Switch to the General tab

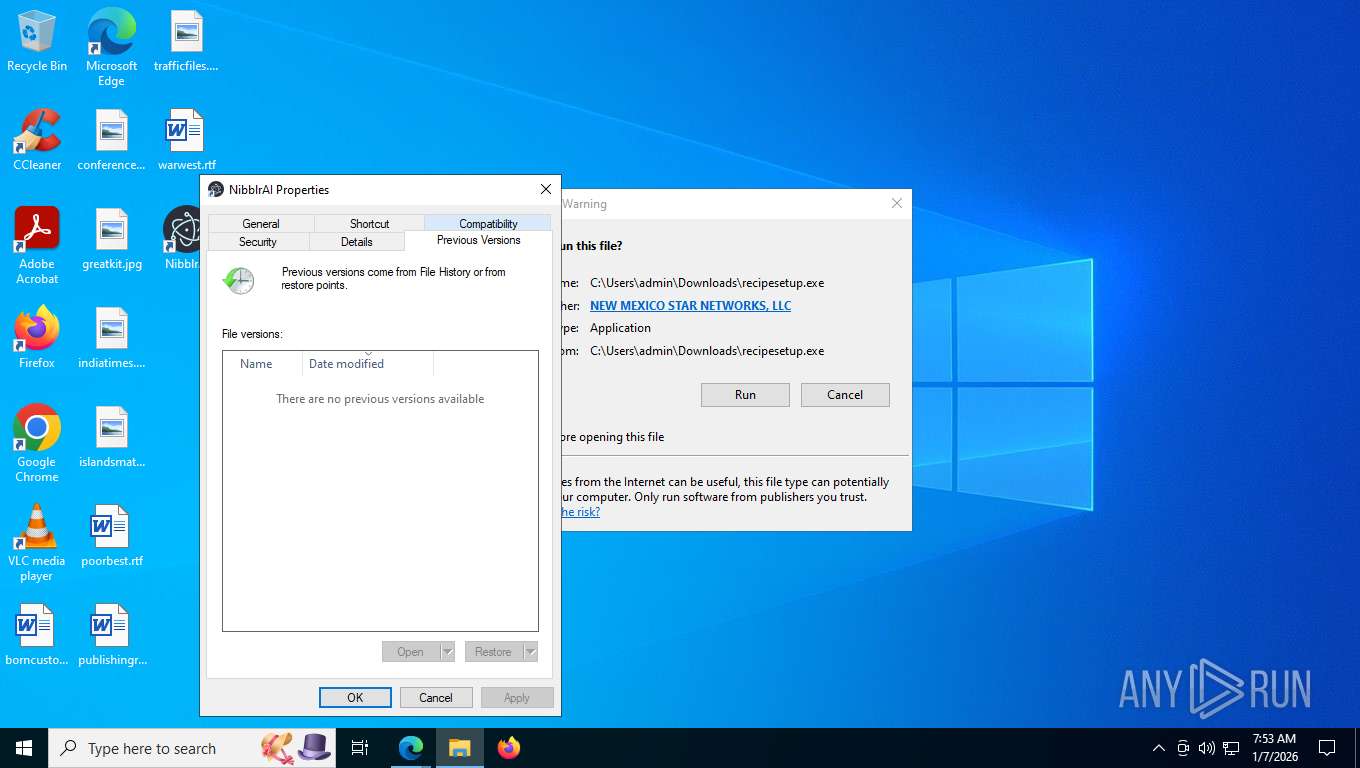pyautogui.click(x=261, y=224)
